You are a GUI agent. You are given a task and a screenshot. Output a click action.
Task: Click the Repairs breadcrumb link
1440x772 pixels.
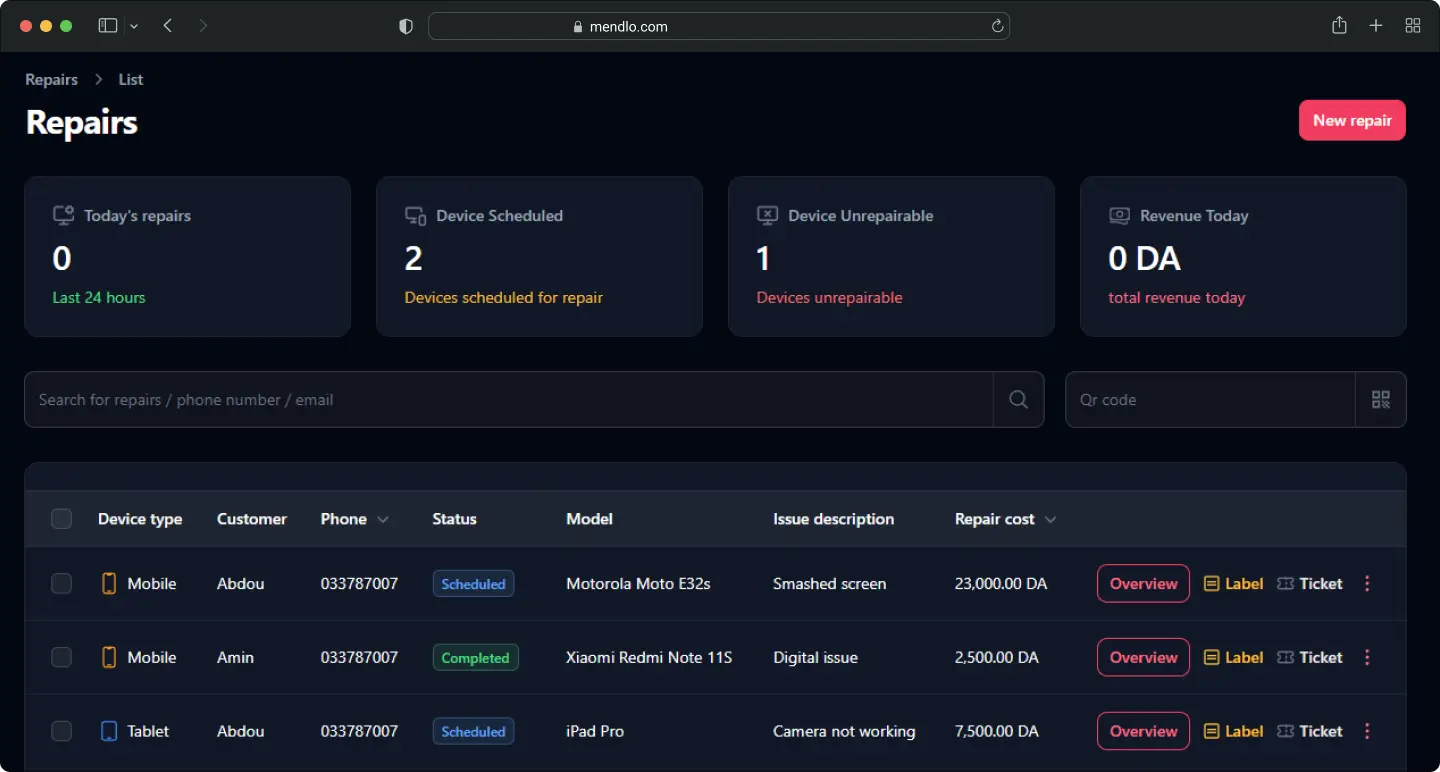point(52,79)
